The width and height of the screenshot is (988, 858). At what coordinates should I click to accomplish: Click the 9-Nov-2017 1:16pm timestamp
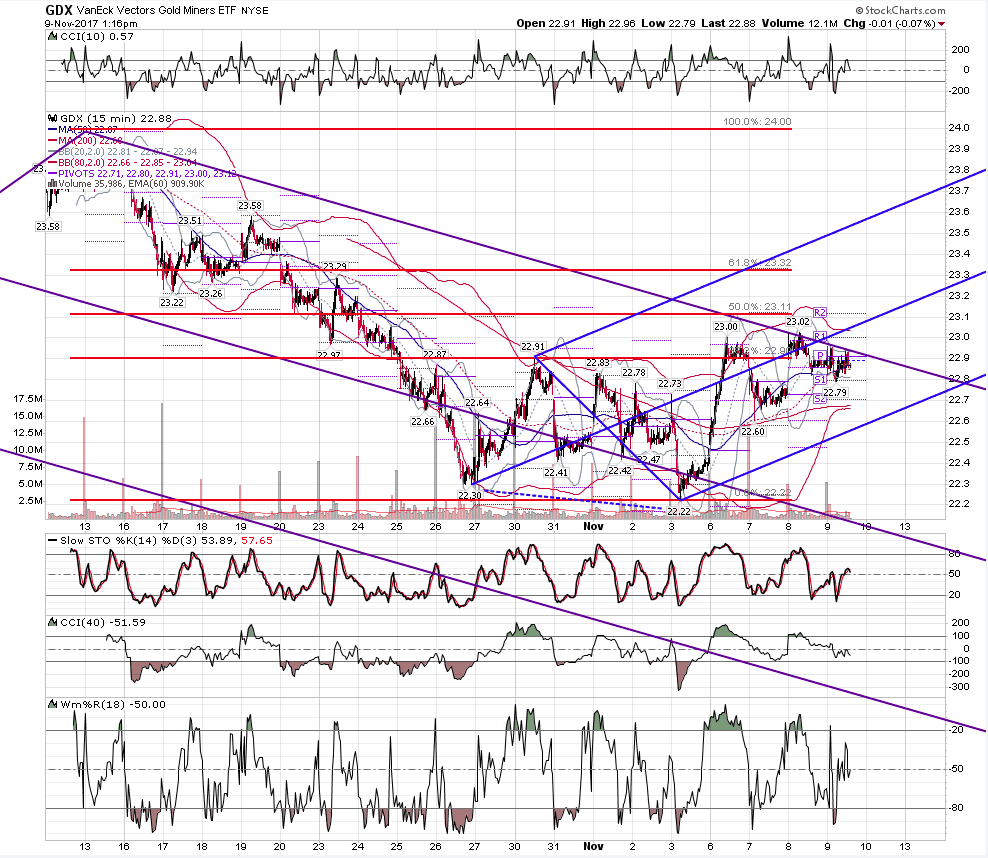coord(91,23)
